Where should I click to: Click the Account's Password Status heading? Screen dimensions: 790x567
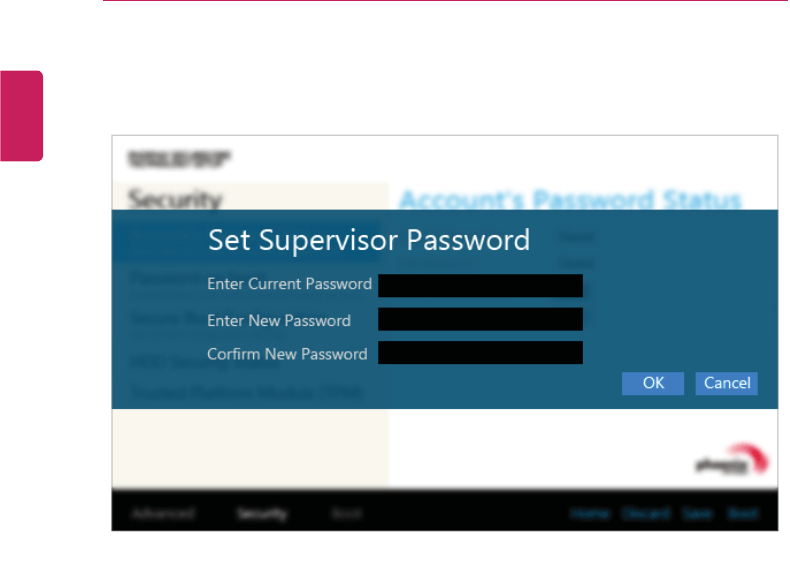pyautogui.click(x=570, y=199)
